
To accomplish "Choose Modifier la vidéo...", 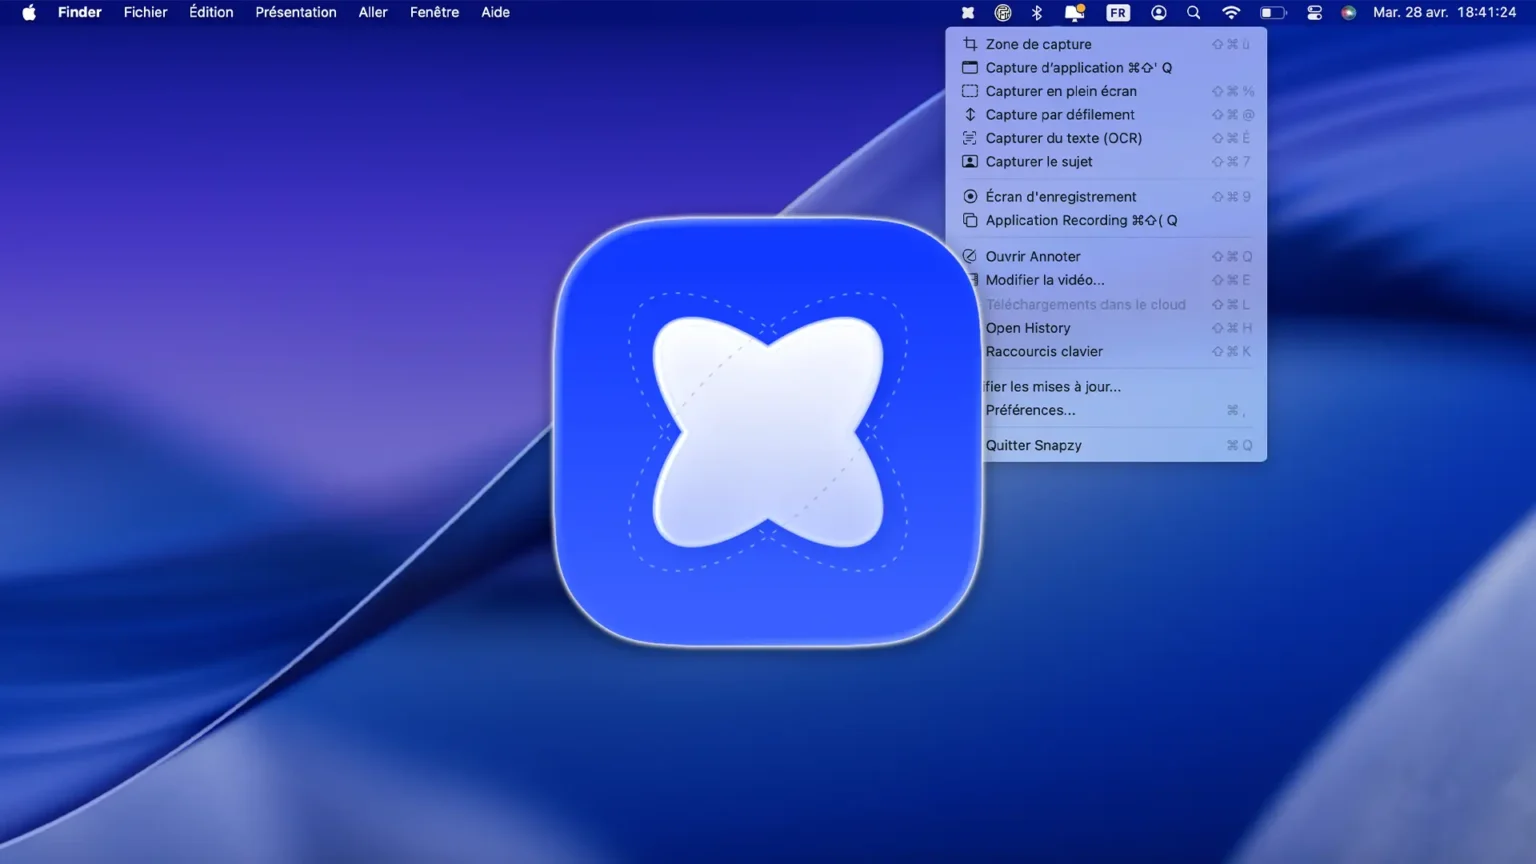I will coord(1106,280).
